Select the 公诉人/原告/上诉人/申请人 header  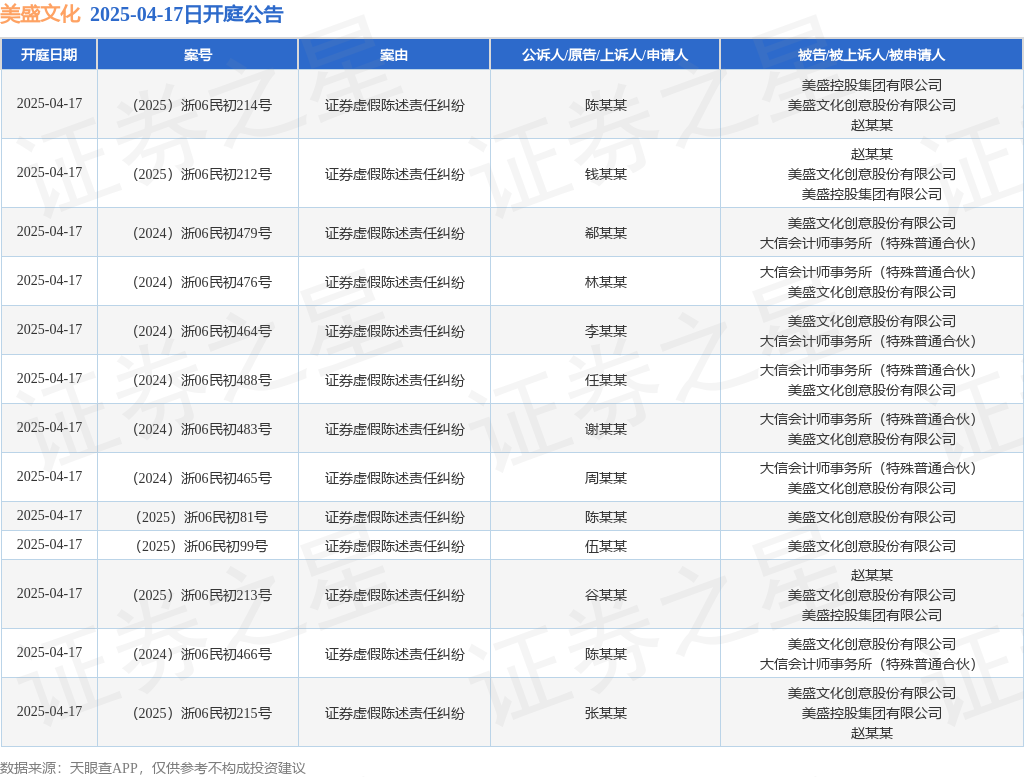605,55
